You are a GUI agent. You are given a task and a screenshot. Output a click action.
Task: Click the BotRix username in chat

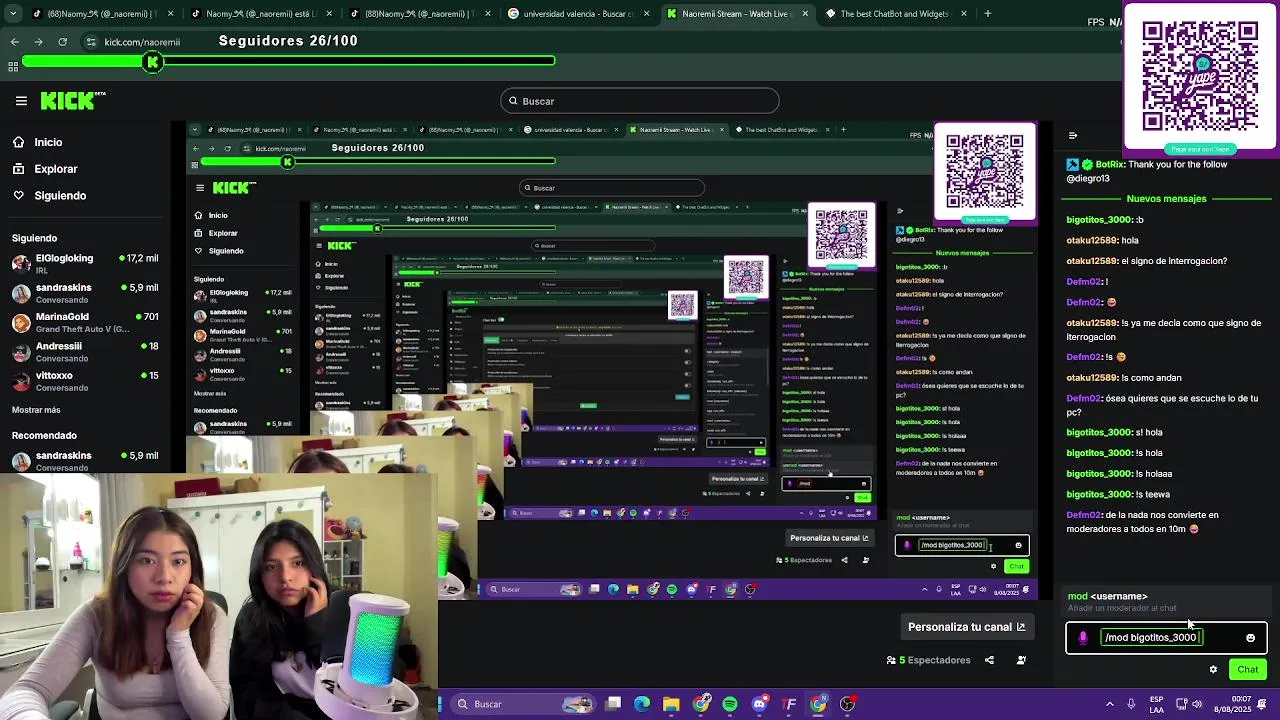pos(1110,165)
